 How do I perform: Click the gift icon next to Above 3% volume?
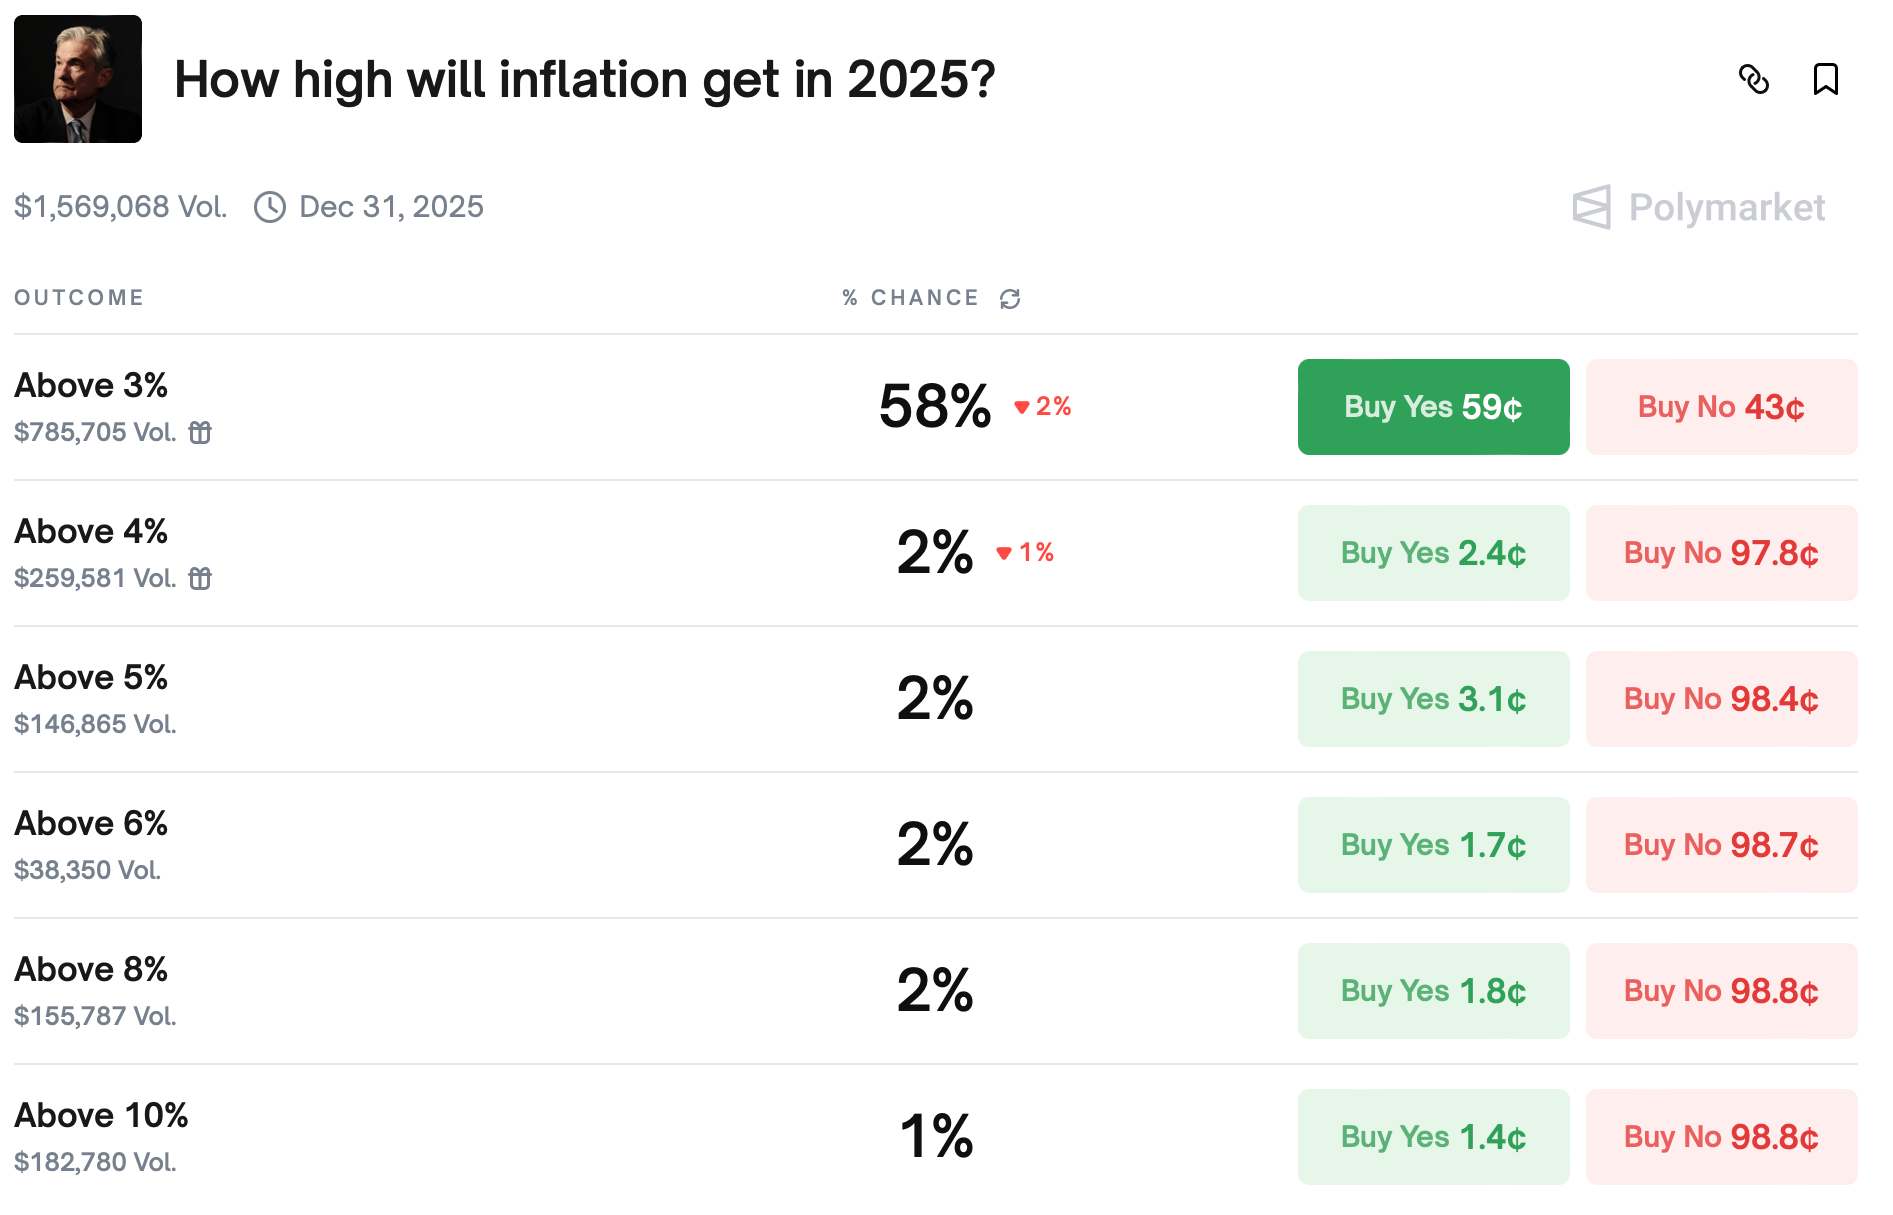[x=200, y=432]
